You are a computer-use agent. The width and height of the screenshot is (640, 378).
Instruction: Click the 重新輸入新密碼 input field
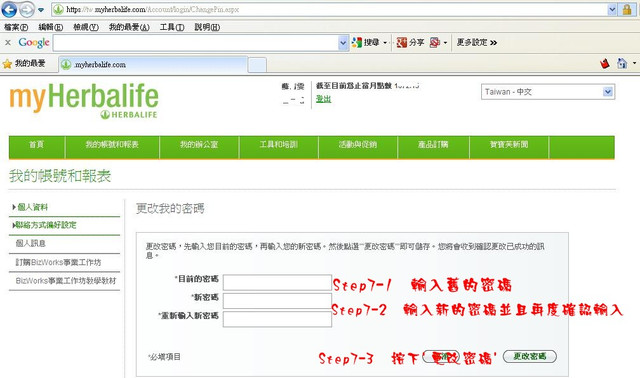[x=277, y=319]
